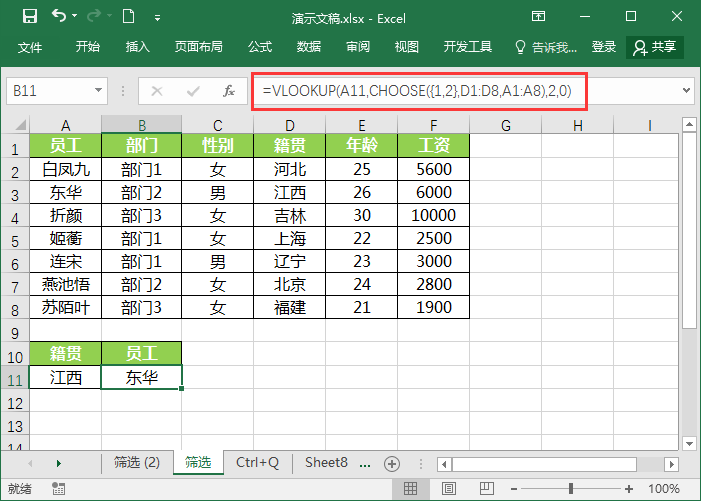Viewport: 701px width, 501px height.
Task: Select cell F4 containing 10000
Action: [x=433, y=215]
